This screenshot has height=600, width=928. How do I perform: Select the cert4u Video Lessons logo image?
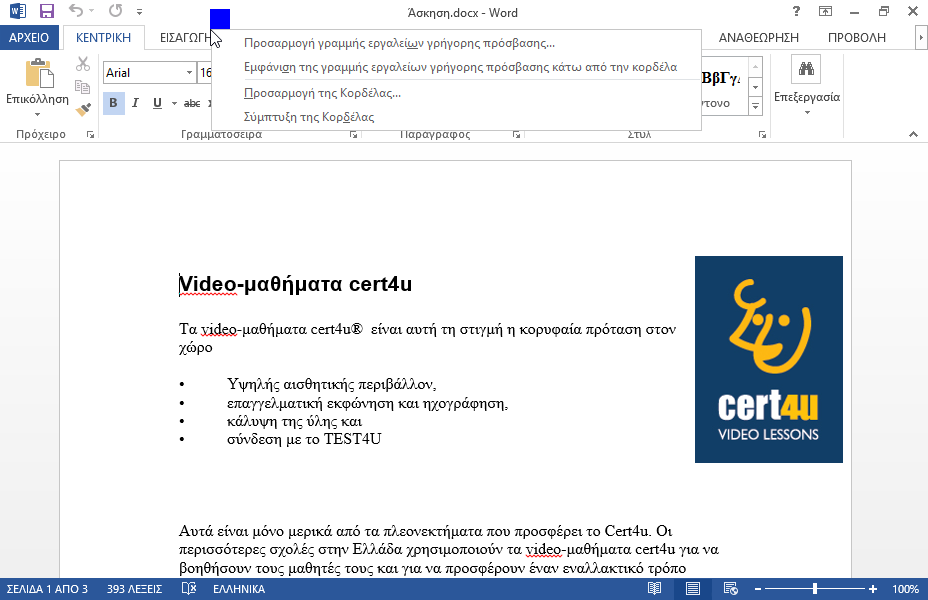point(769,359)
